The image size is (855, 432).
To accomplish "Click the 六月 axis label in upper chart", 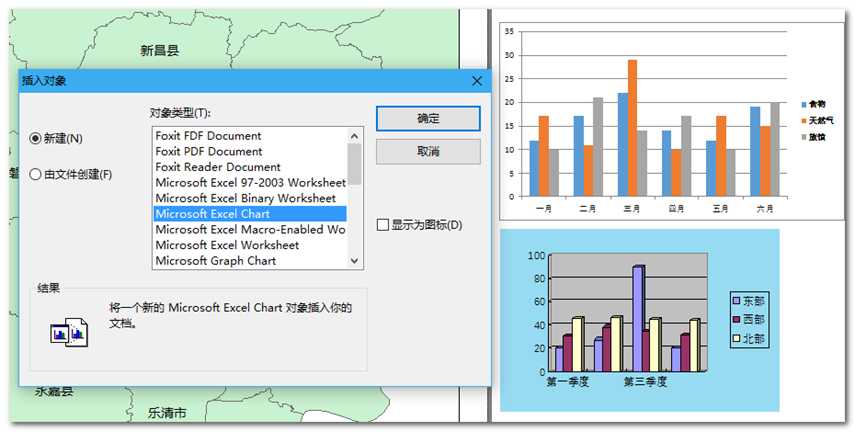I will click(765, 209).
